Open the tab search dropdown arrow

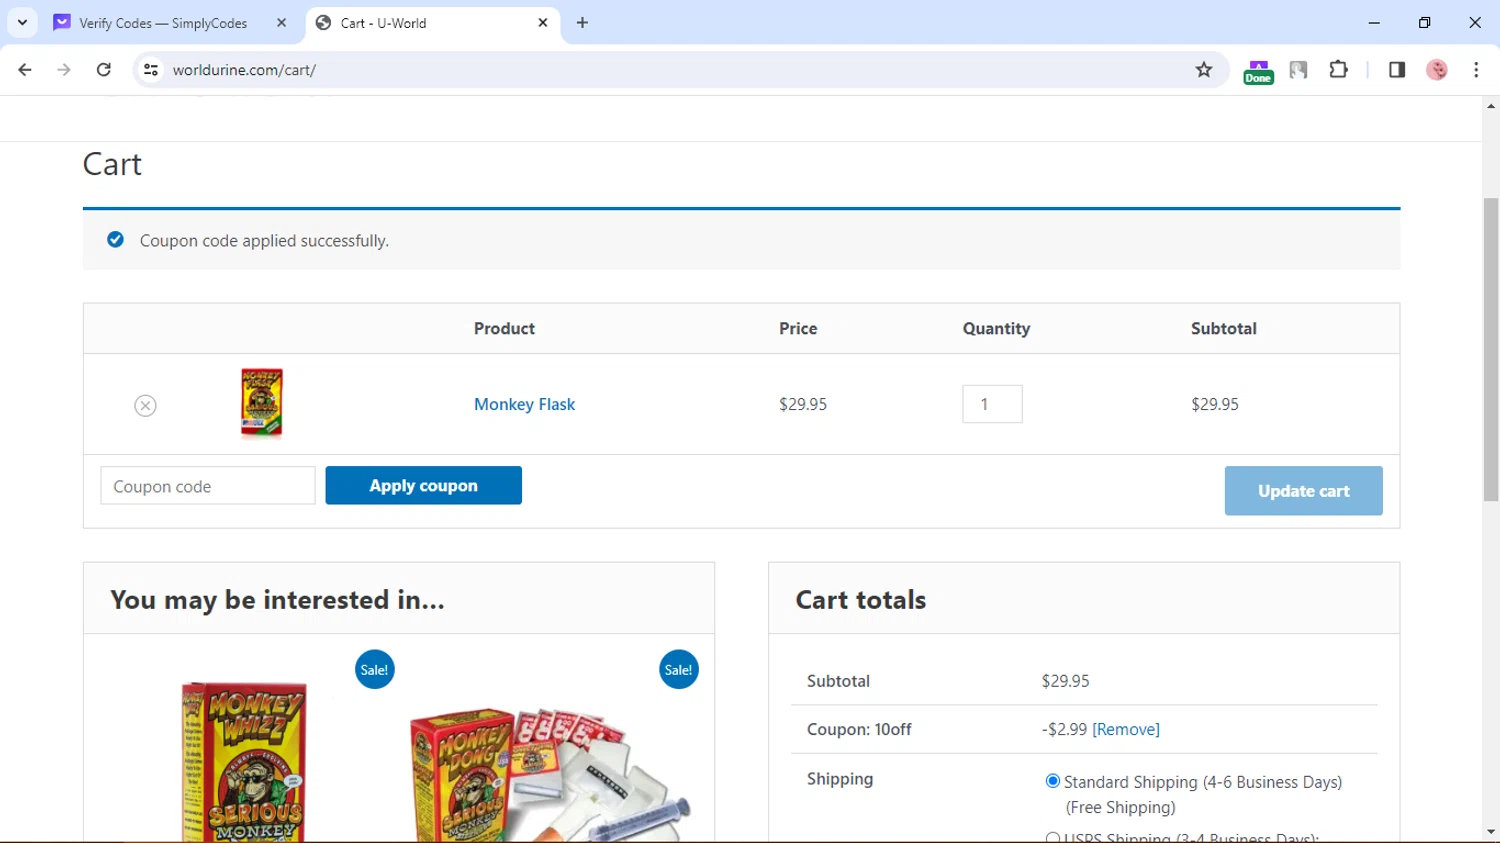[x=22, y=23]
